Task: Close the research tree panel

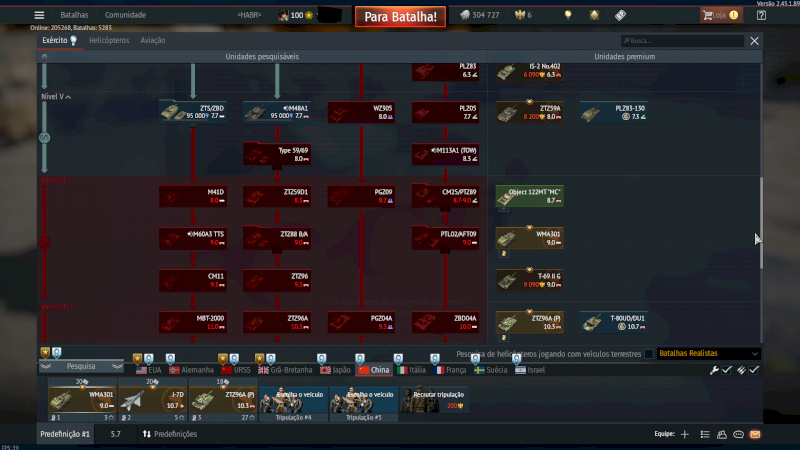Action: [754, 41]
